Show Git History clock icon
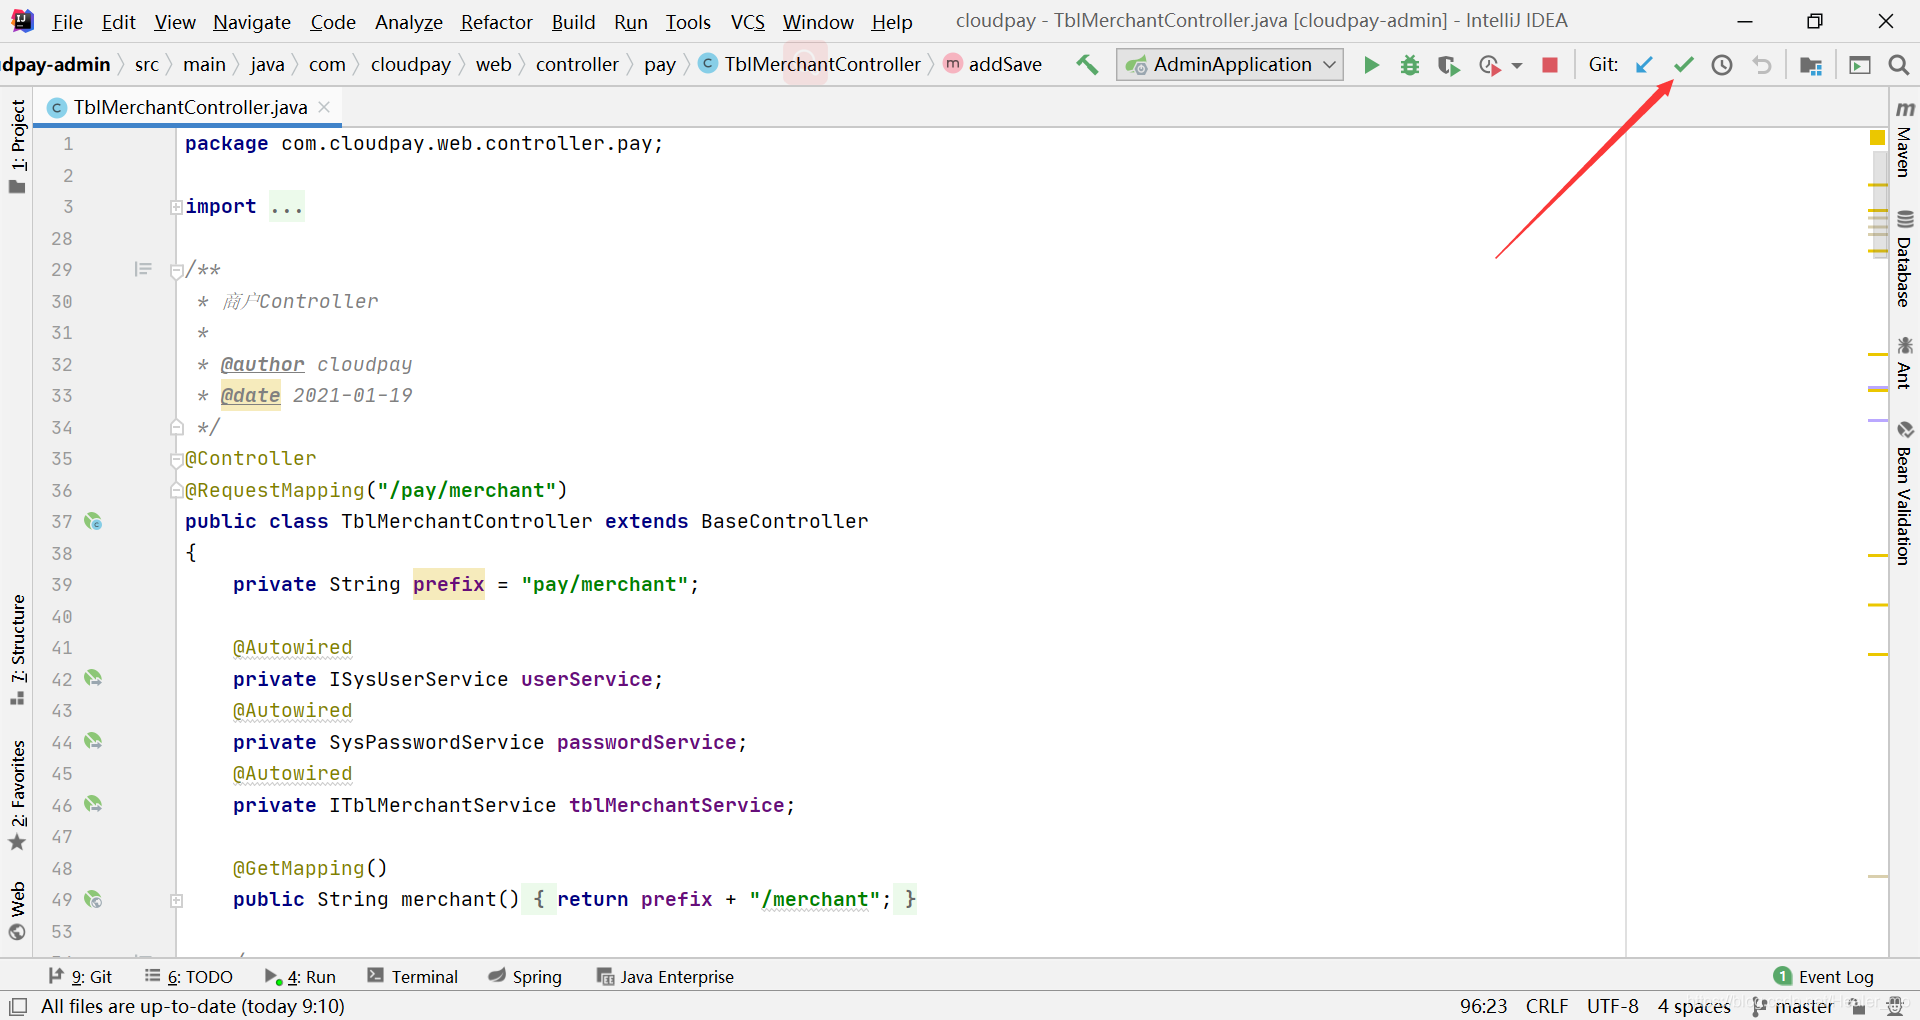Image resolution: width=1920 pixels, height=1020 pixels. [1722, 65]
